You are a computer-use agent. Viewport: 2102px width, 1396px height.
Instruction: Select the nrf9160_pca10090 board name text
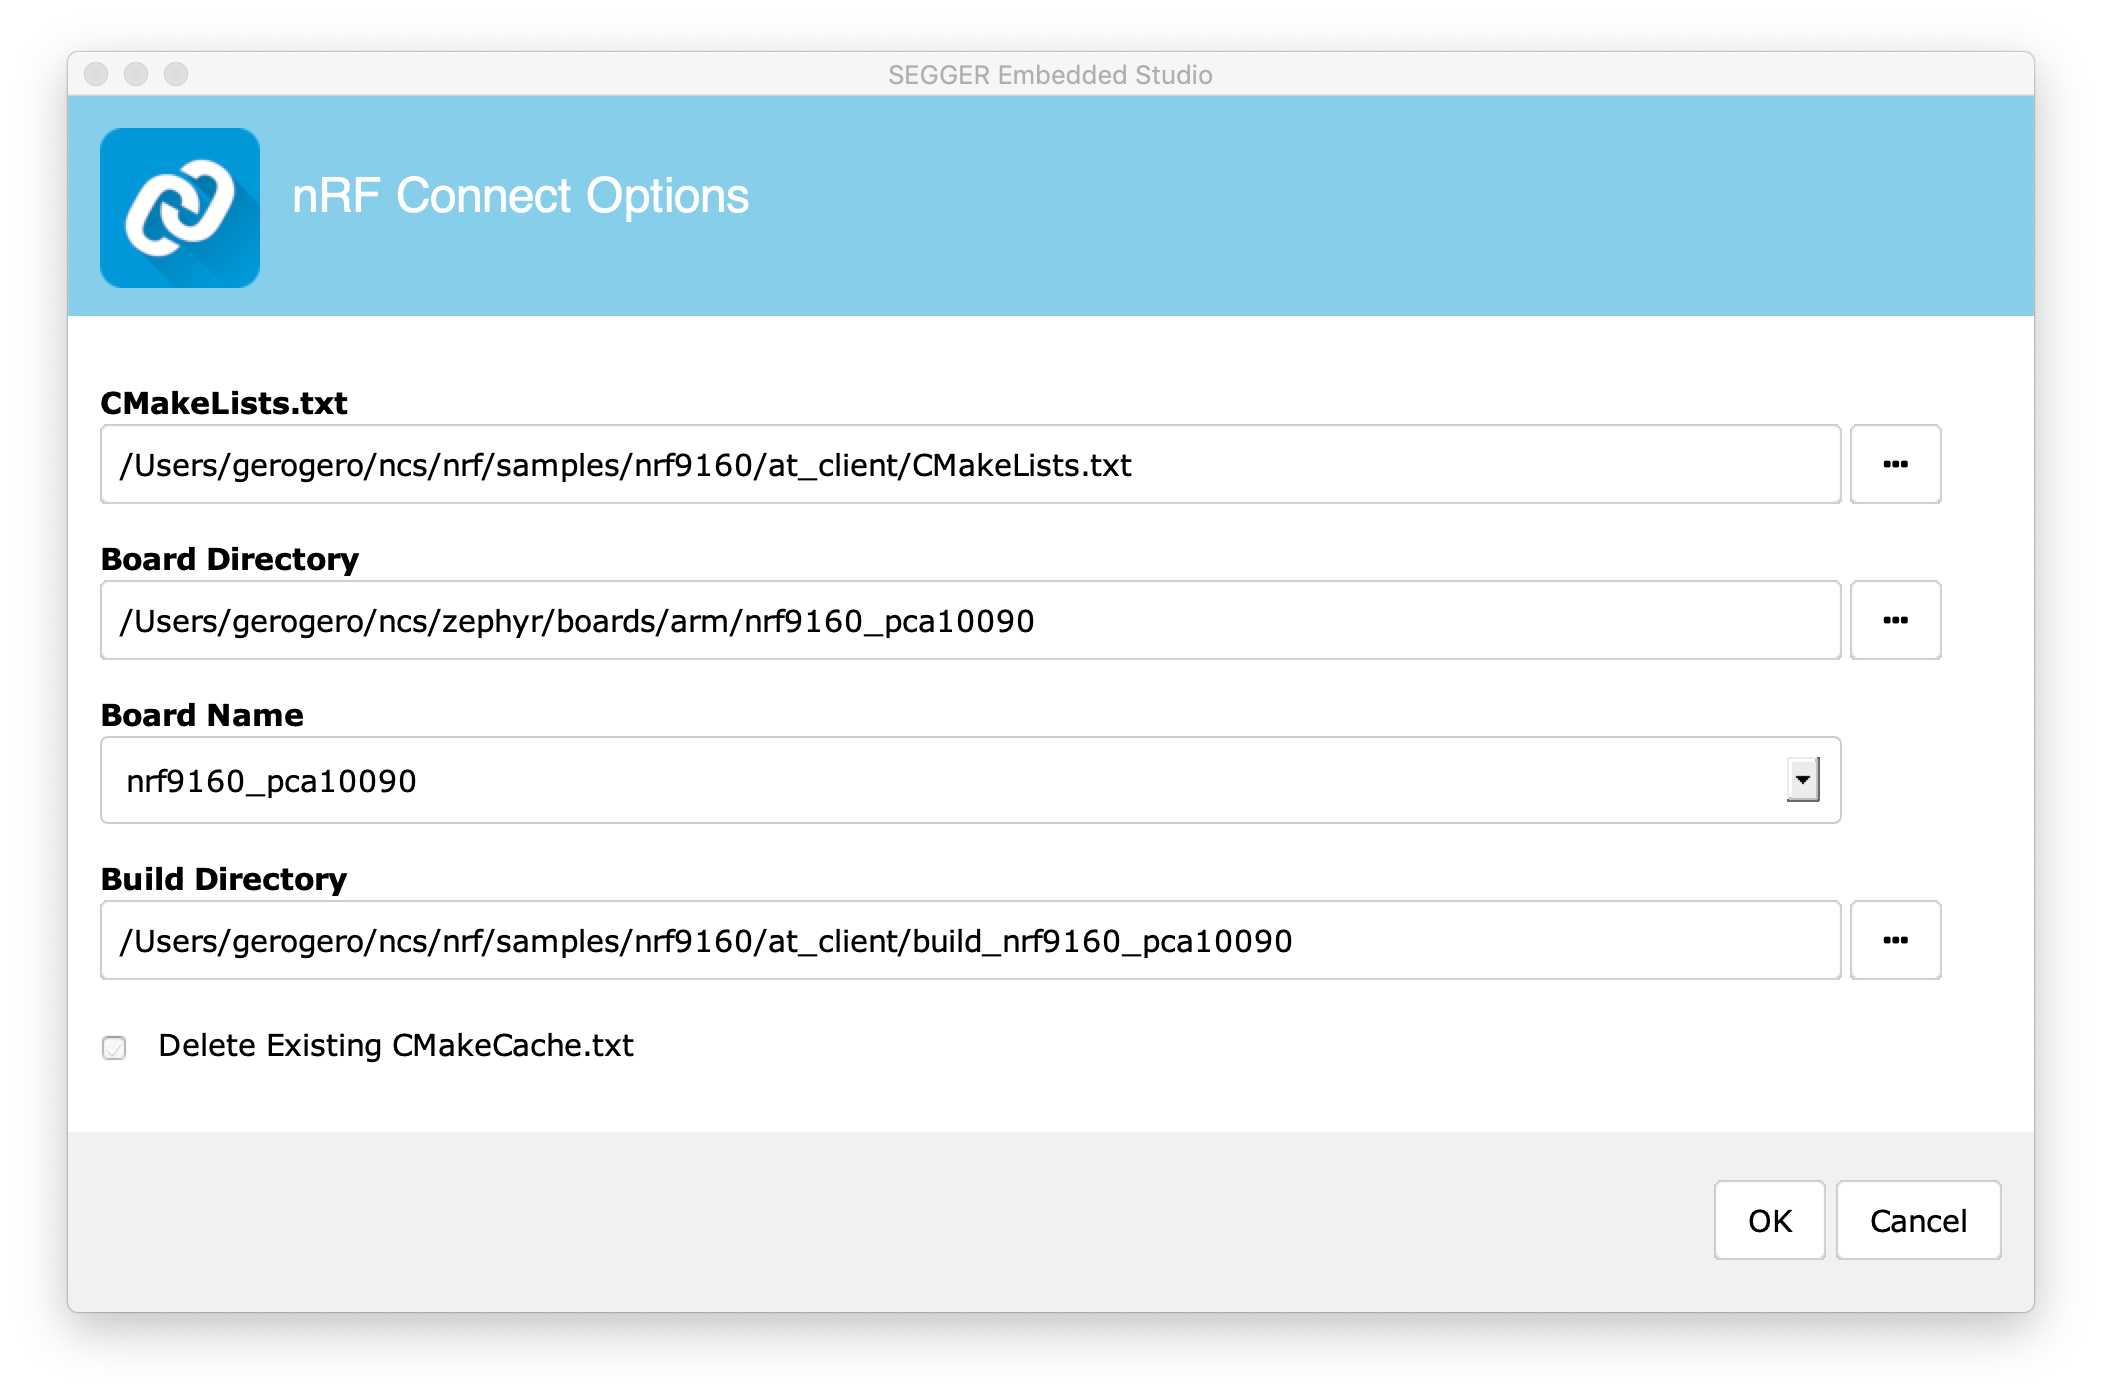[271, 781]
